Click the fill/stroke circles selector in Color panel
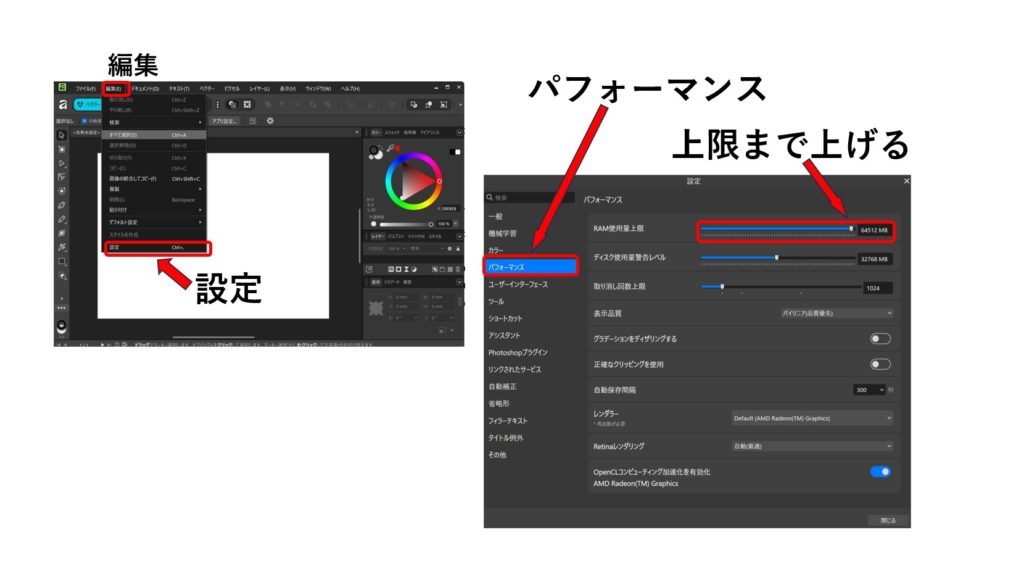 [375, 152]
